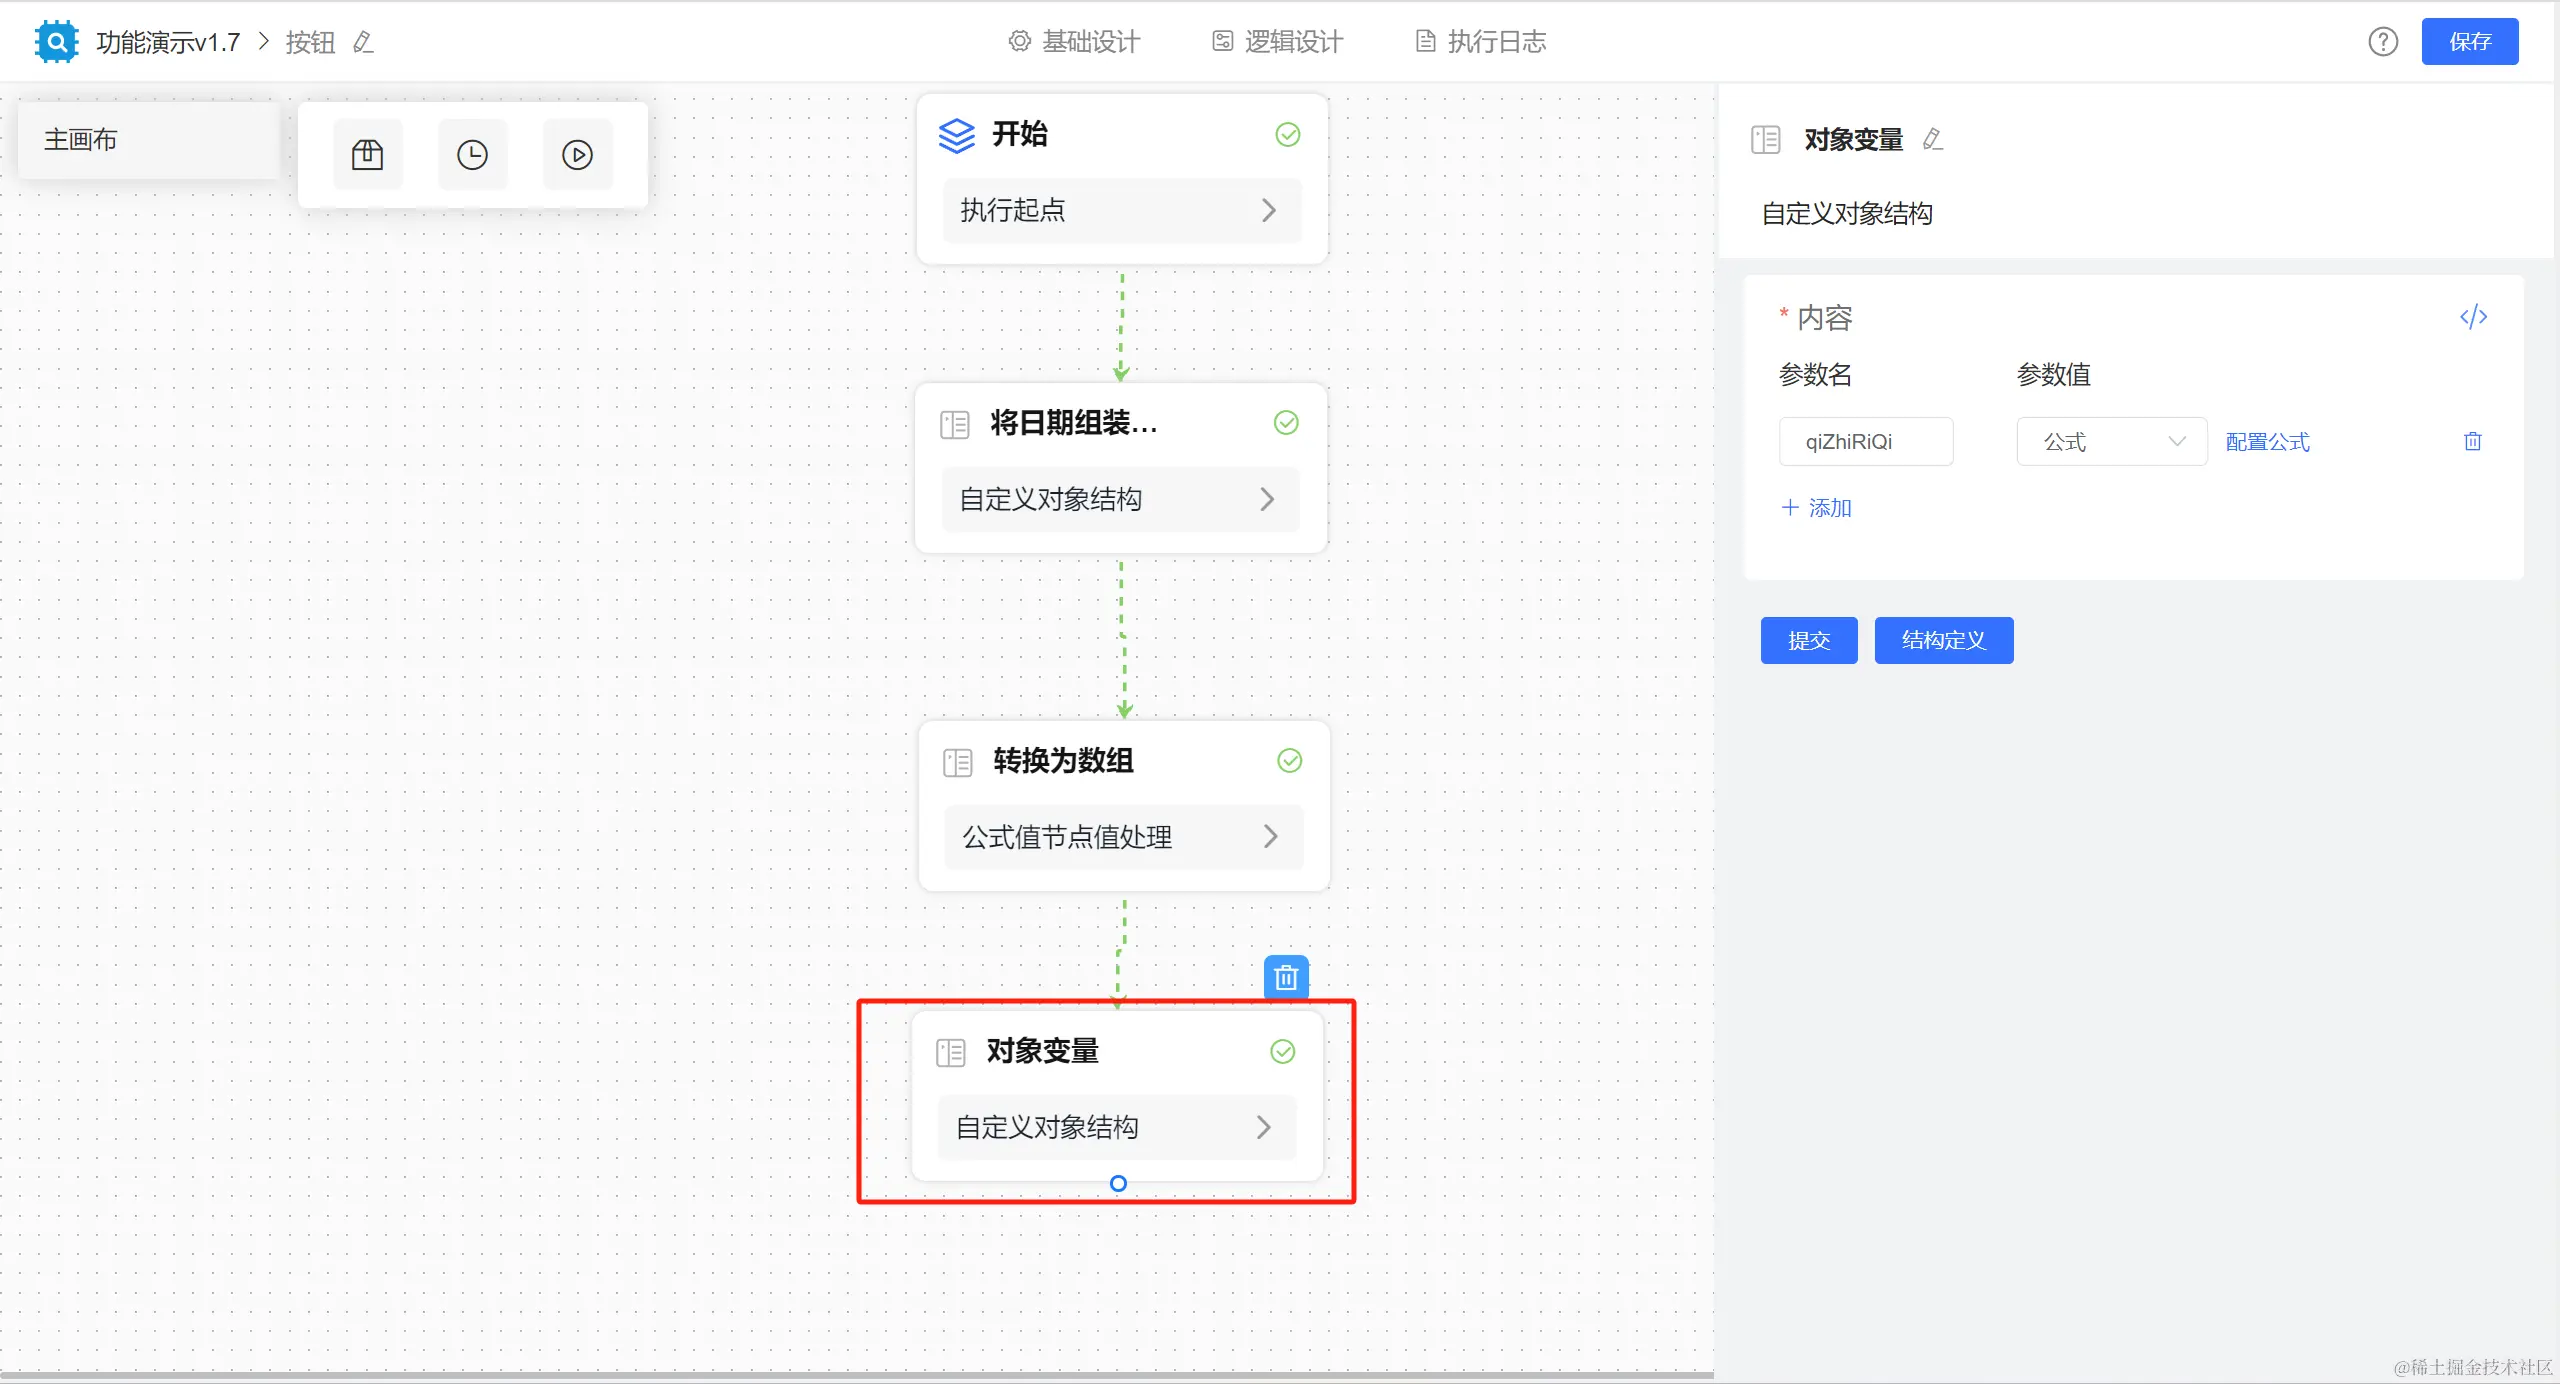The image size is (2560, 1384).
Task: Edit the 按钮 name via header pencil icon
Action: pos(363,42)
